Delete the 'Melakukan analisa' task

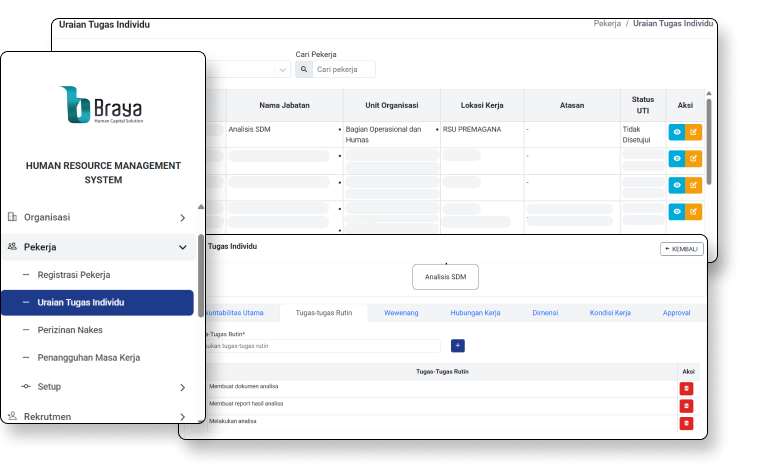click(686, 423)
